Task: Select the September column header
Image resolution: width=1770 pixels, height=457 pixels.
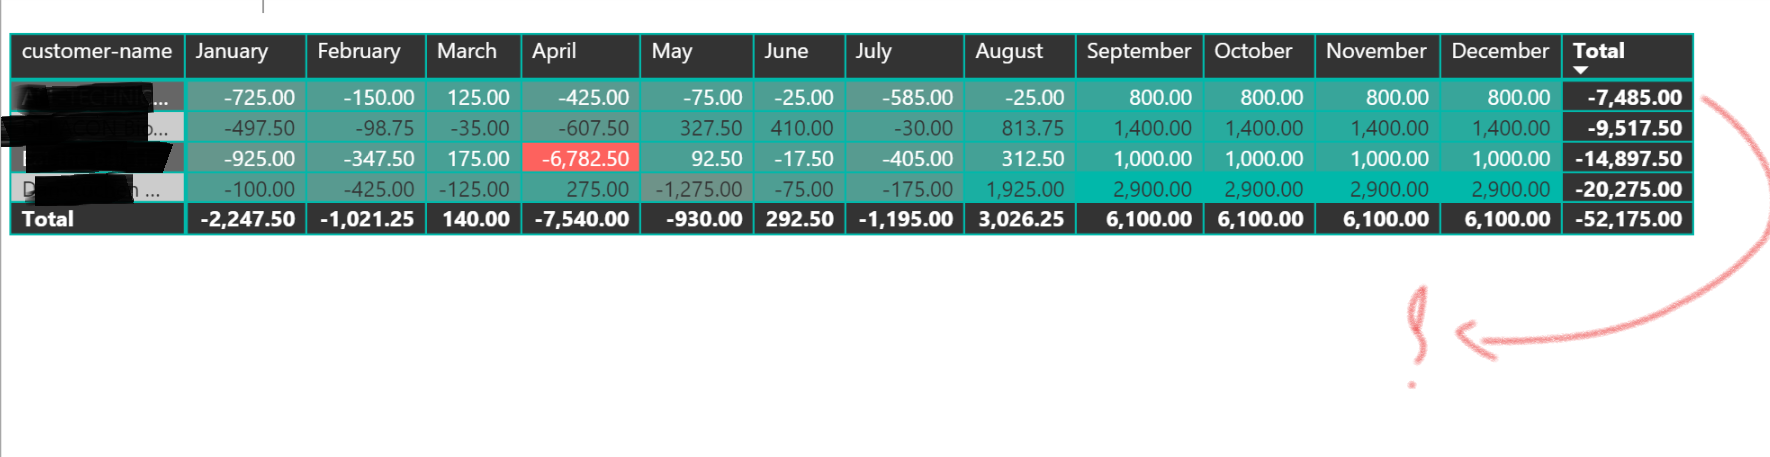Action: click(1139, 51)
